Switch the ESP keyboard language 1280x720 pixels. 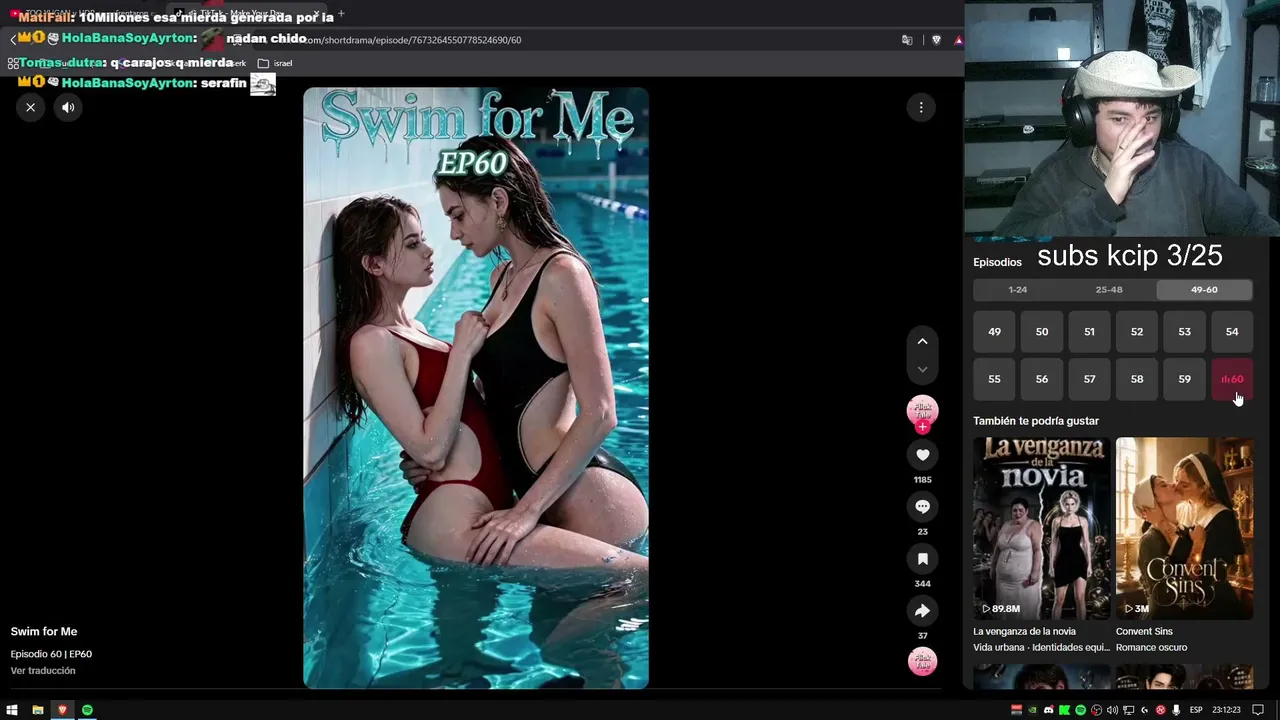pos(1195,710)
